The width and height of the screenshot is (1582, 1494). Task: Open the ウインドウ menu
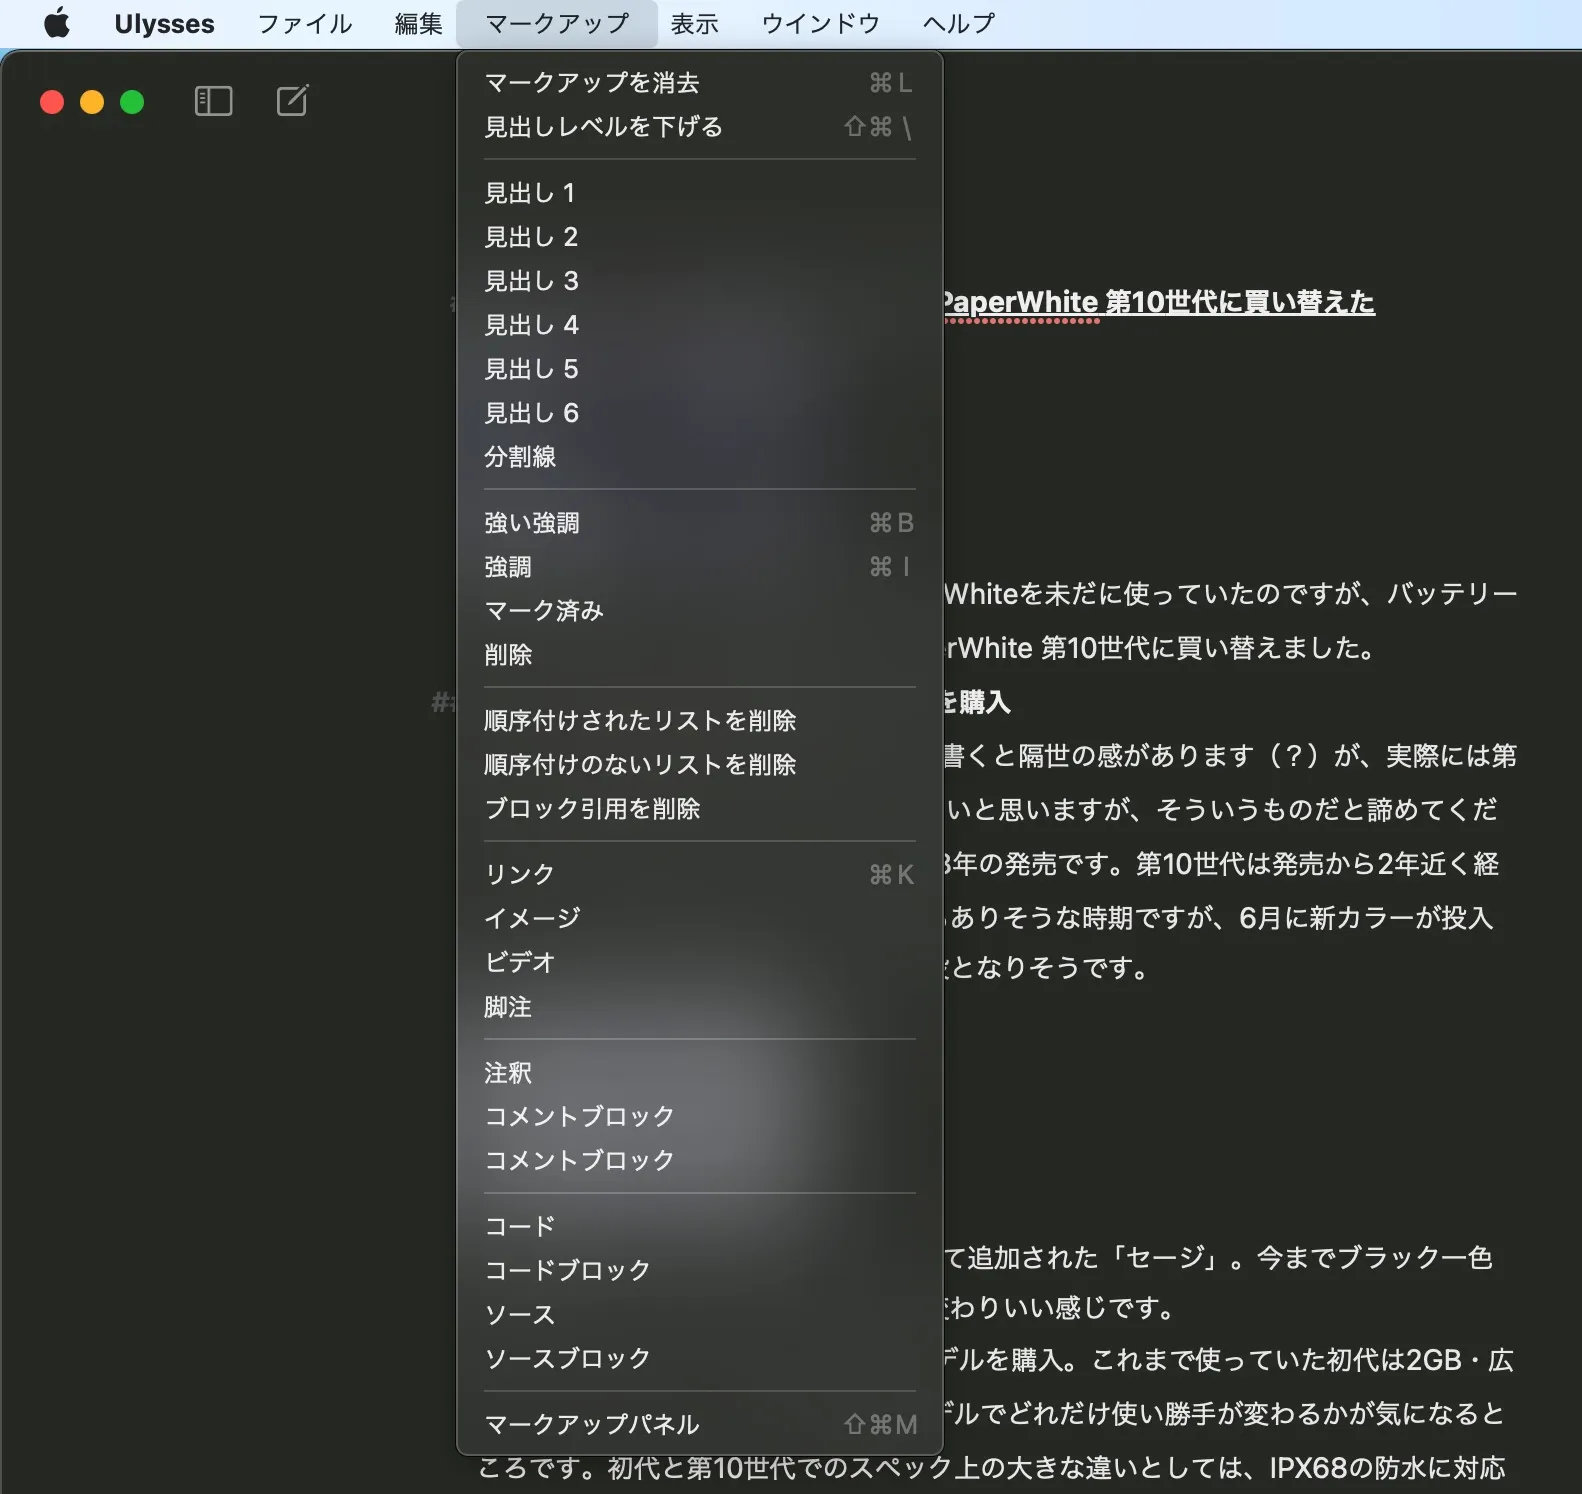pyautogui.click(x=820, y=23)
